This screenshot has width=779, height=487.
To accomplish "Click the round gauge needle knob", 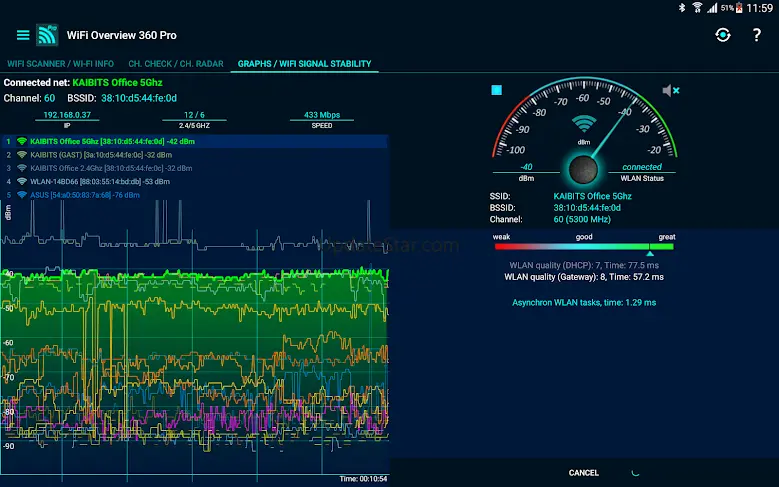I will pyautogui.click(x=583, y=166).
